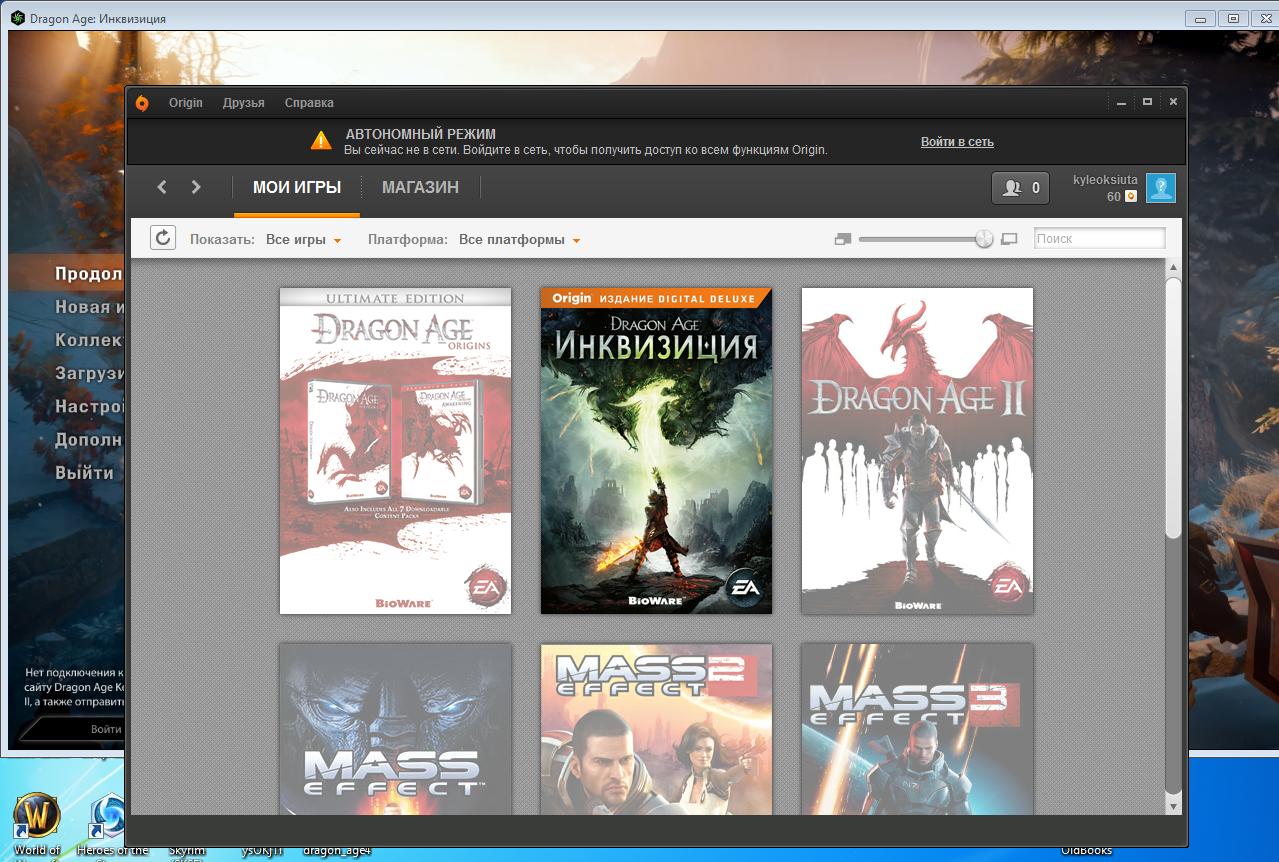The height and width of the screenshot is (862, 1279).
Task: Open the Друзья menu
Action: click(244, 103)
